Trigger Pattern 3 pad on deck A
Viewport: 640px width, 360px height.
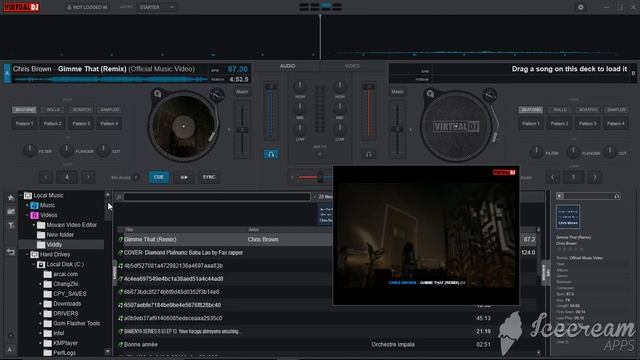(x=81, y=123)
